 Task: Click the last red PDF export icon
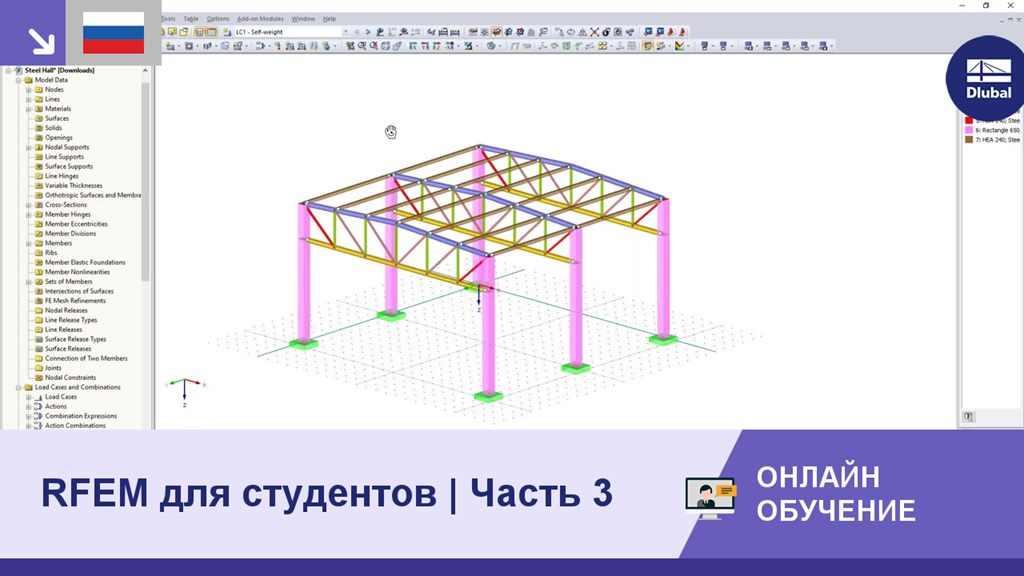coord(682,31)
